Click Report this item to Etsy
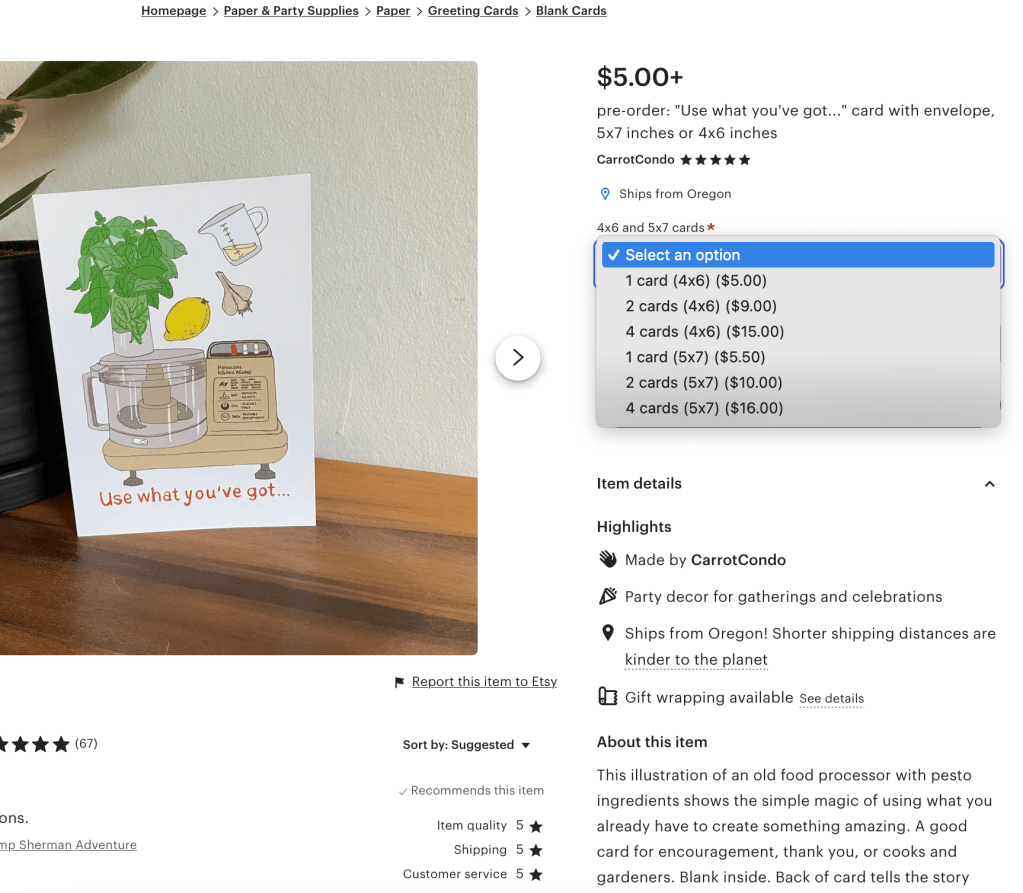 (x=484, y=682)
